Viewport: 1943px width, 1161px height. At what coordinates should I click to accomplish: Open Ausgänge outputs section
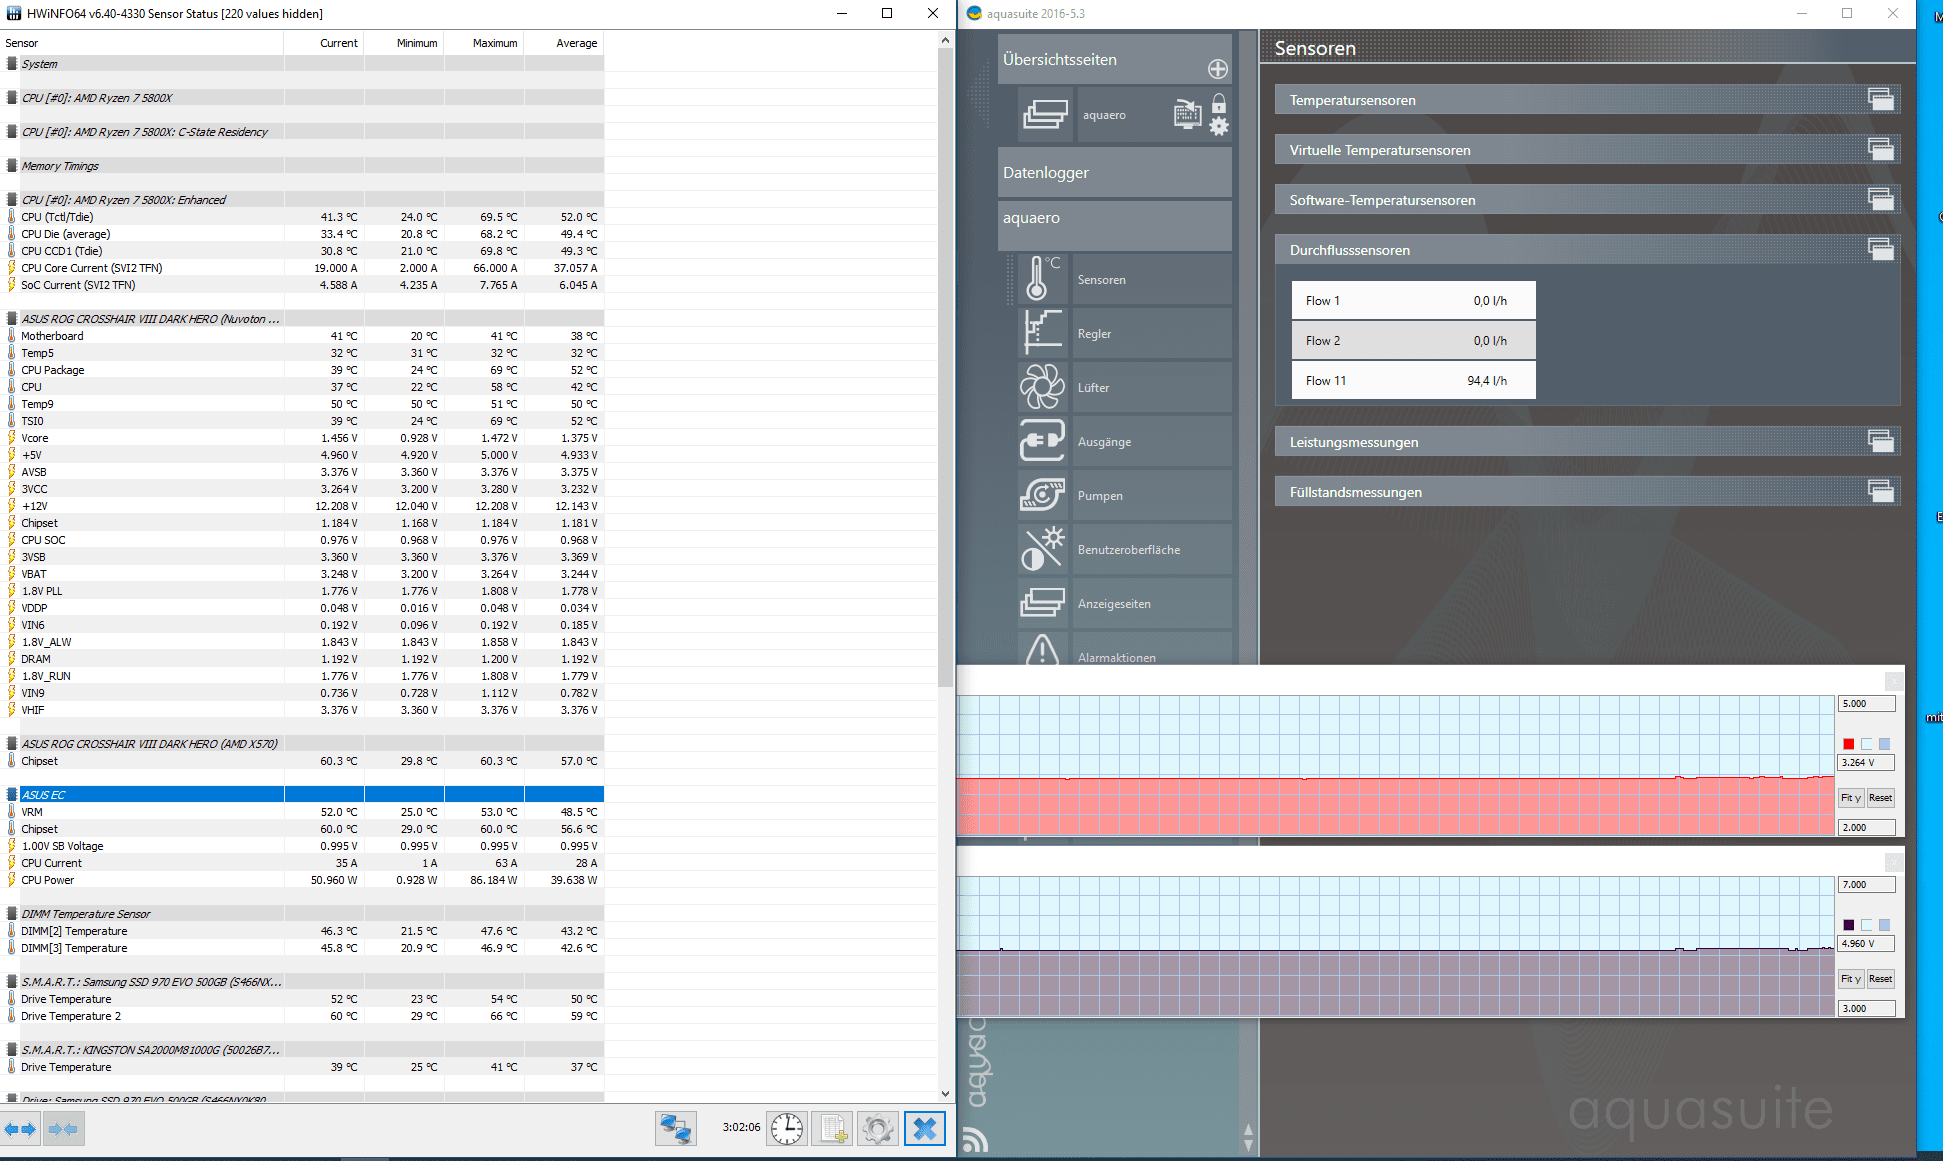click(1125, 441)
